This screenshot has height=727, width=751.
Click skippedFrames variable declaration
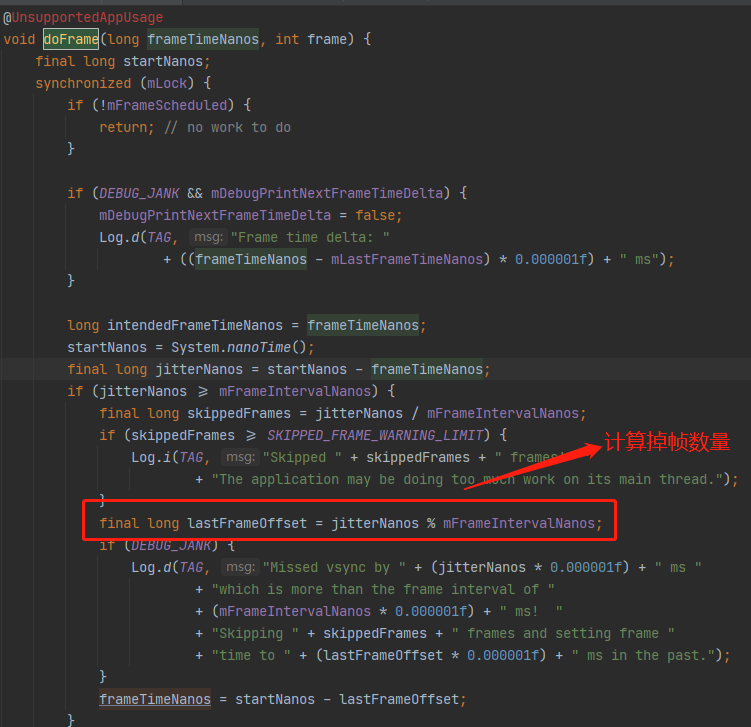click(x=239, y=414)
